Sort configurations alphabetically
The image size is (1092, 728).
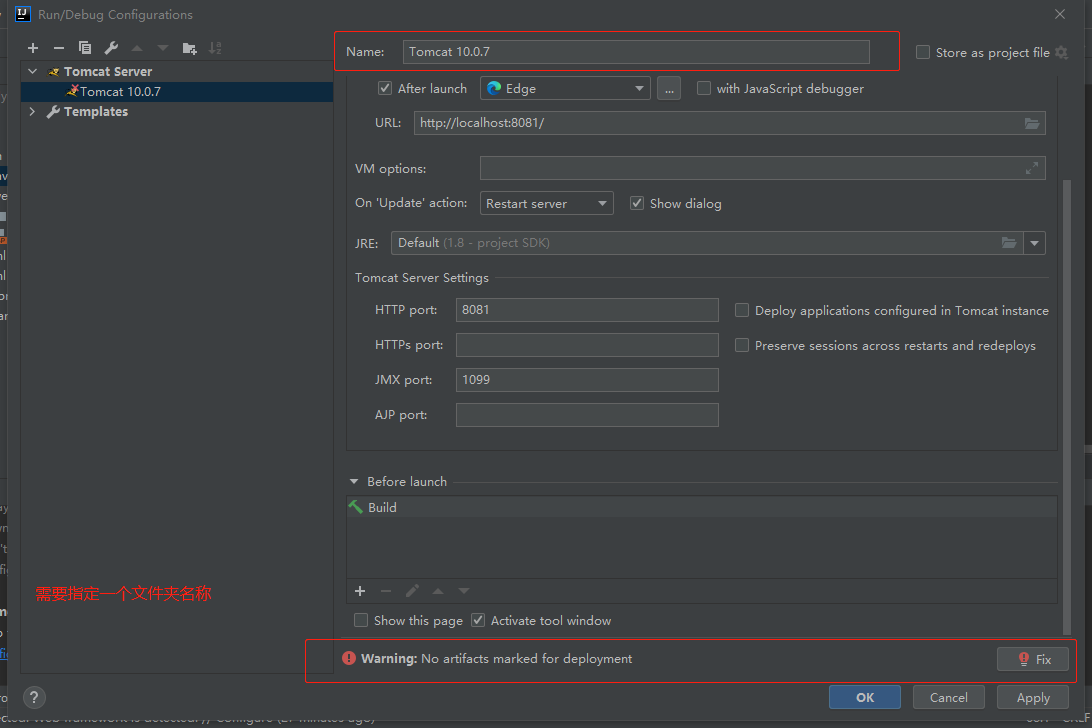[215, 48]
